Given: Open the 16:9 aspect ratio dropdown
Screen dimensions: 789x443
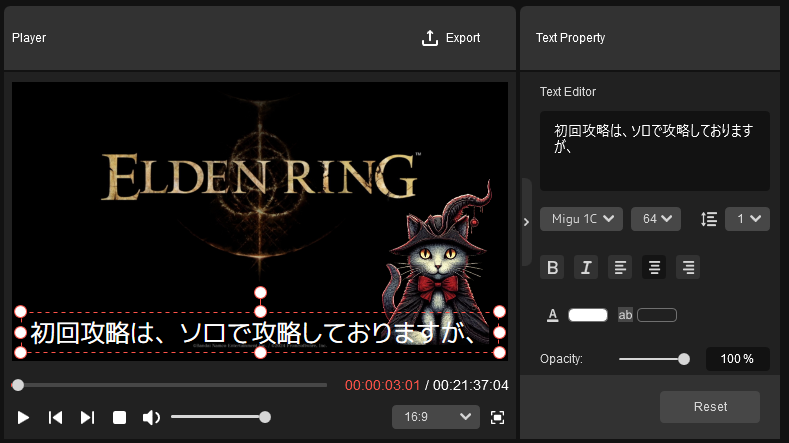Looking at the screenshot, I should pos(436,417).
